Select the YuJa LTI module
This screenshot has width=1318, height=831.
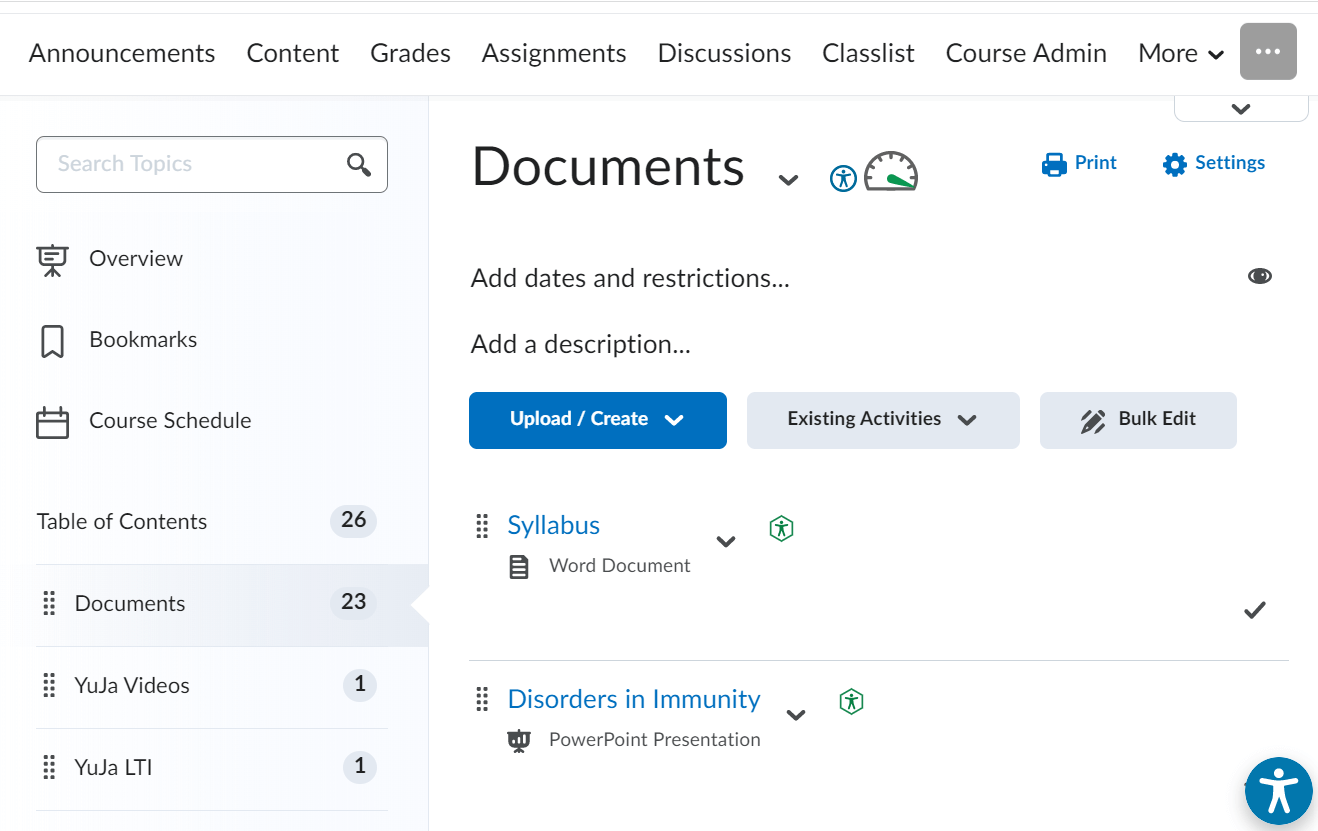pos(113,768)
